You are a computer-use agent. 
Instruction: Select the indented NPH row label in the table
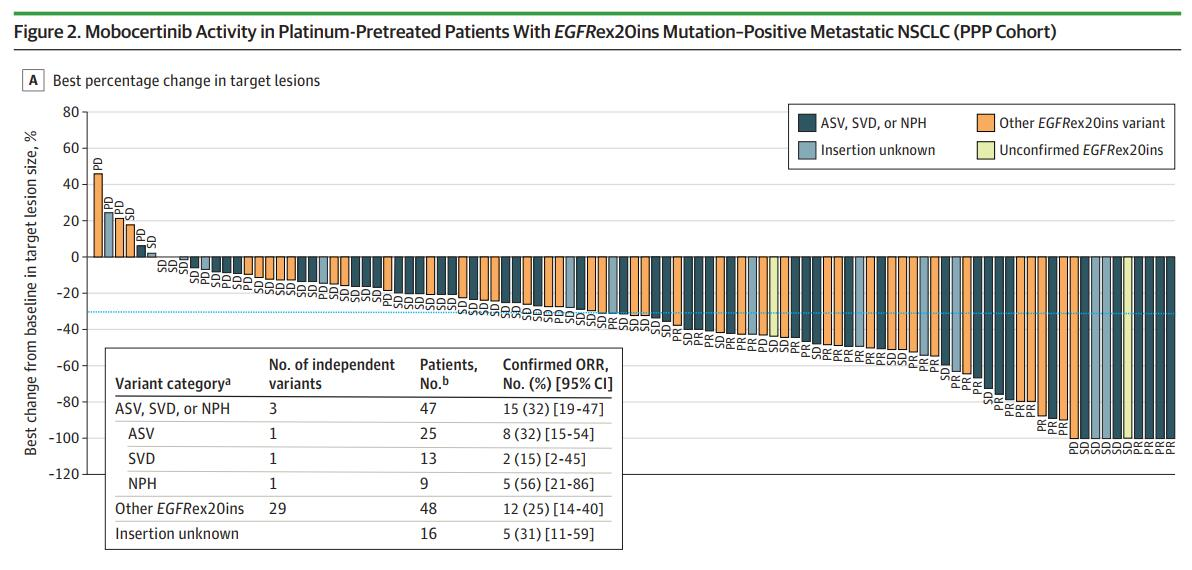click(x=143, y=484)
